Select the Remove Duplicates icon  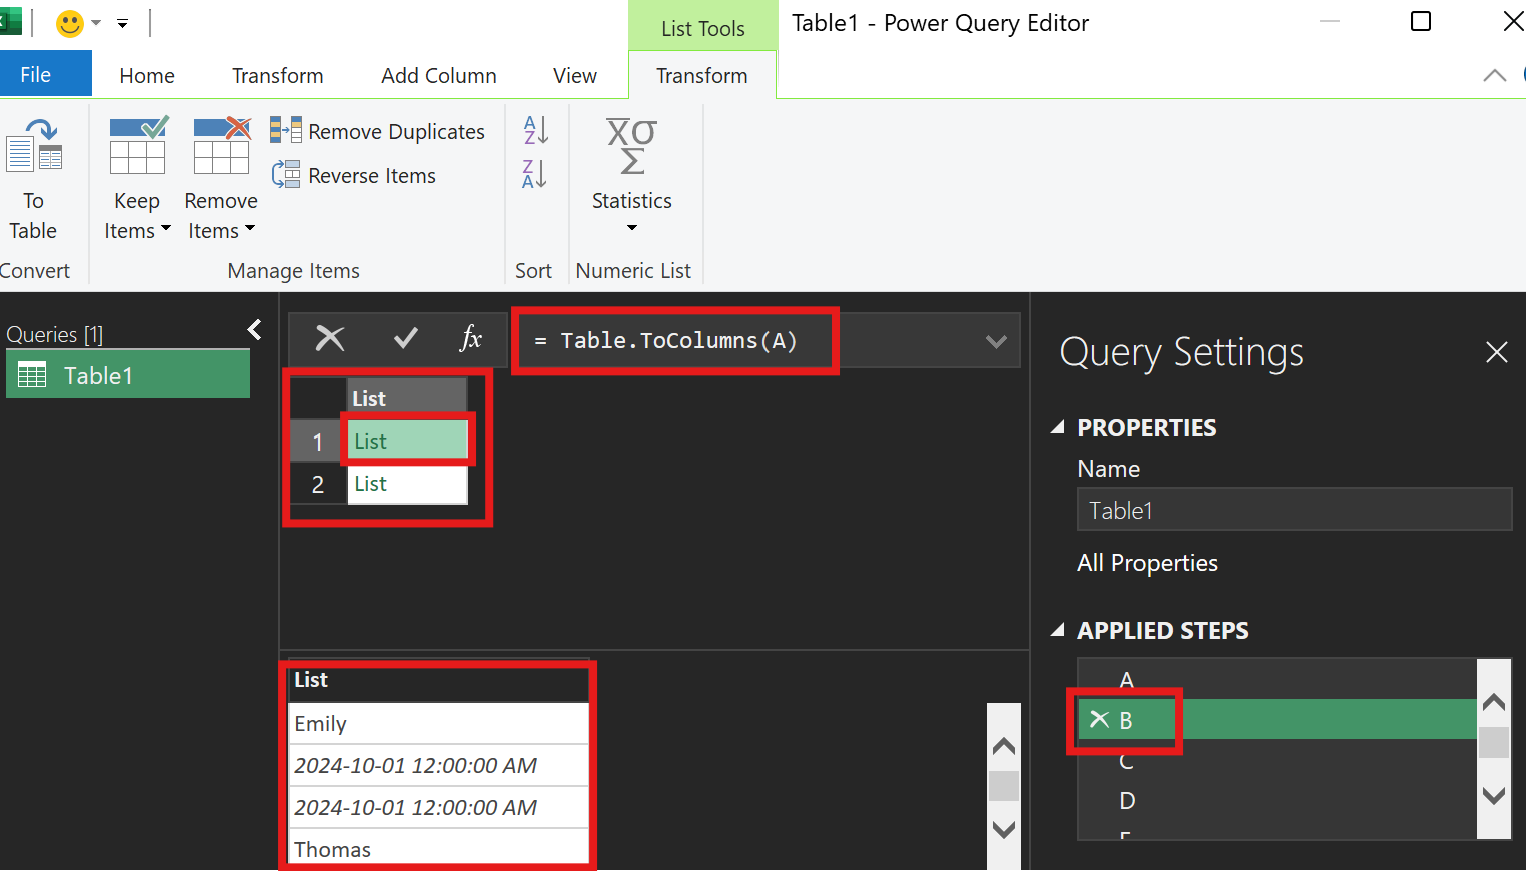[x=285, y=130]
